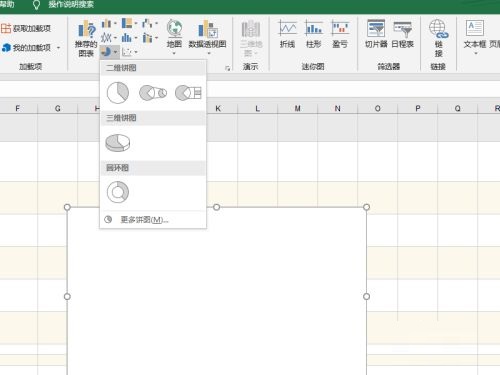The height and width of the screenshot is (375, 500).
Task: Open More Pie Charts (更多饼图)
Action: pos(153,220)
